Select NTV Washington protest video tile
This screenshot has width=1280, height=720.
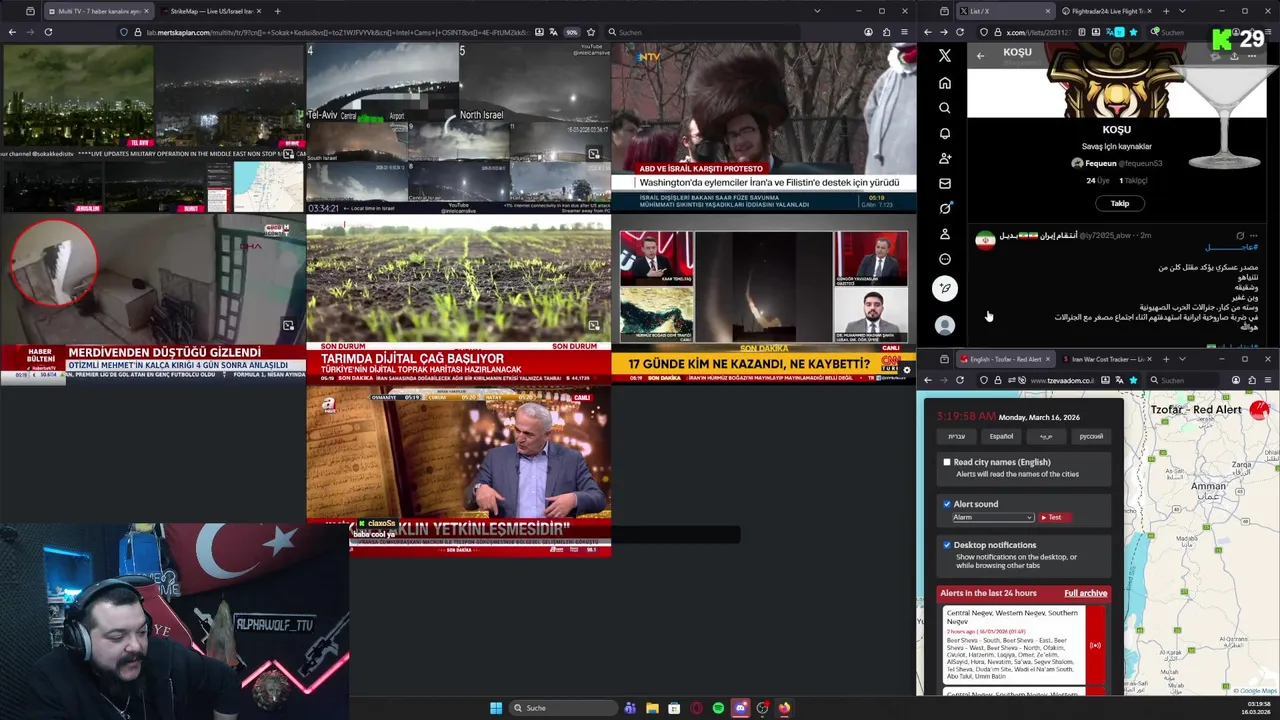(764, 127)
